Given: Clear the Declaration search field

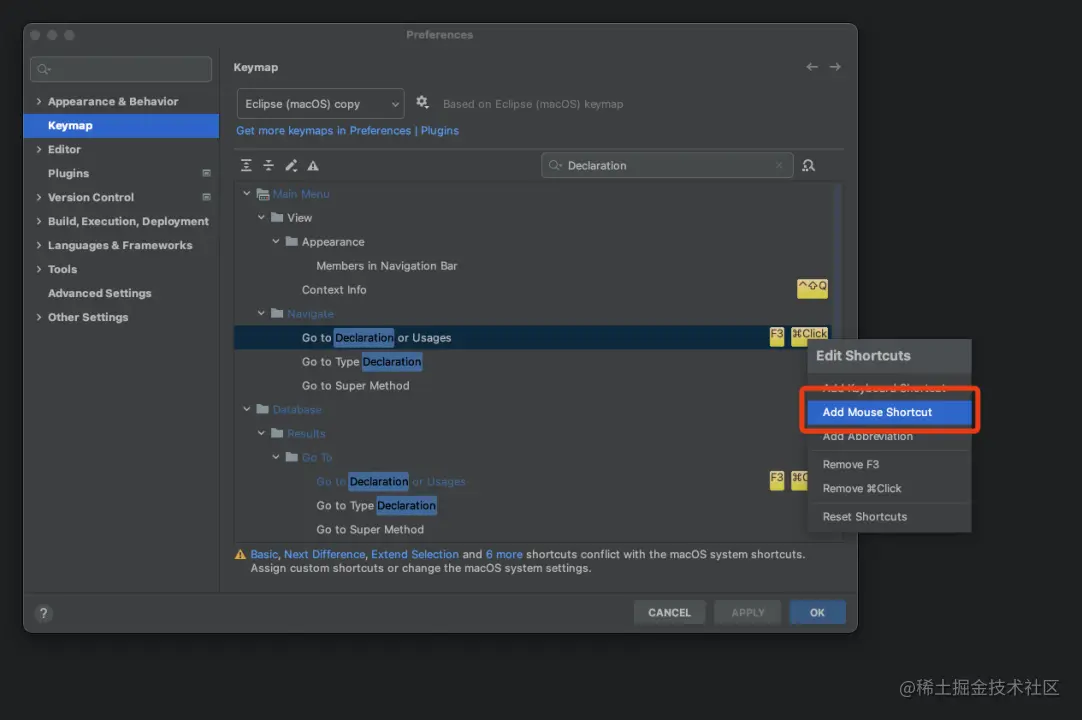Looking at the screenshot, I should point(779,166).
